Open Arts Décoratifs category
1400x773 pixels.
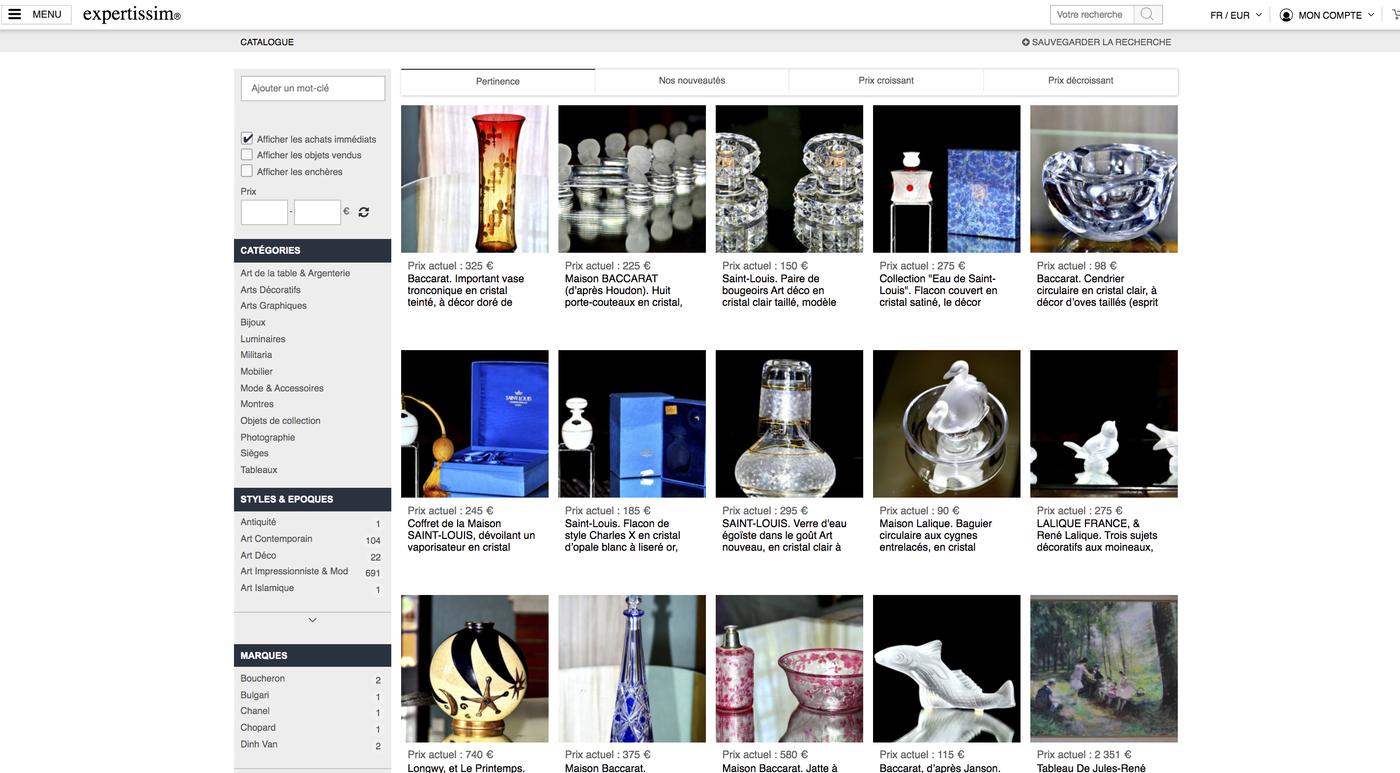point(270,290)
